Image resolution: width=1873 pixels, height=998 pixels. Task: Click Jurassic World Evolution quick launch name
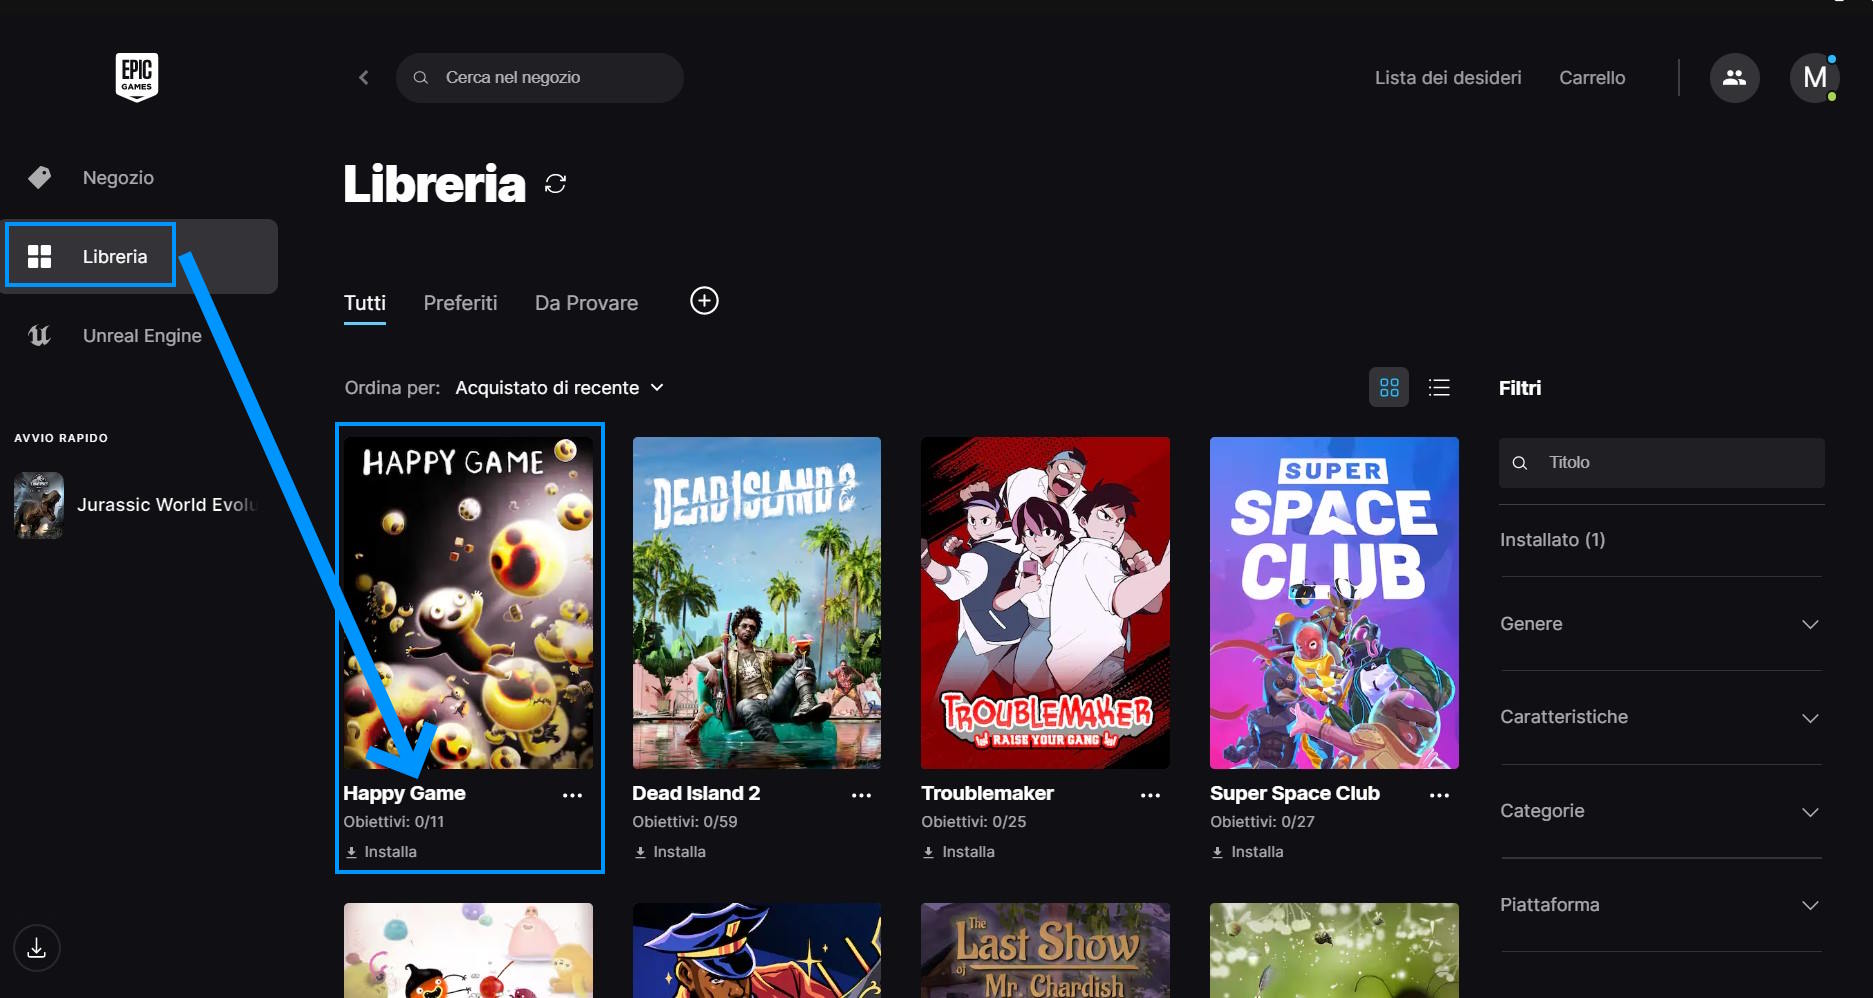coord(166,505)
